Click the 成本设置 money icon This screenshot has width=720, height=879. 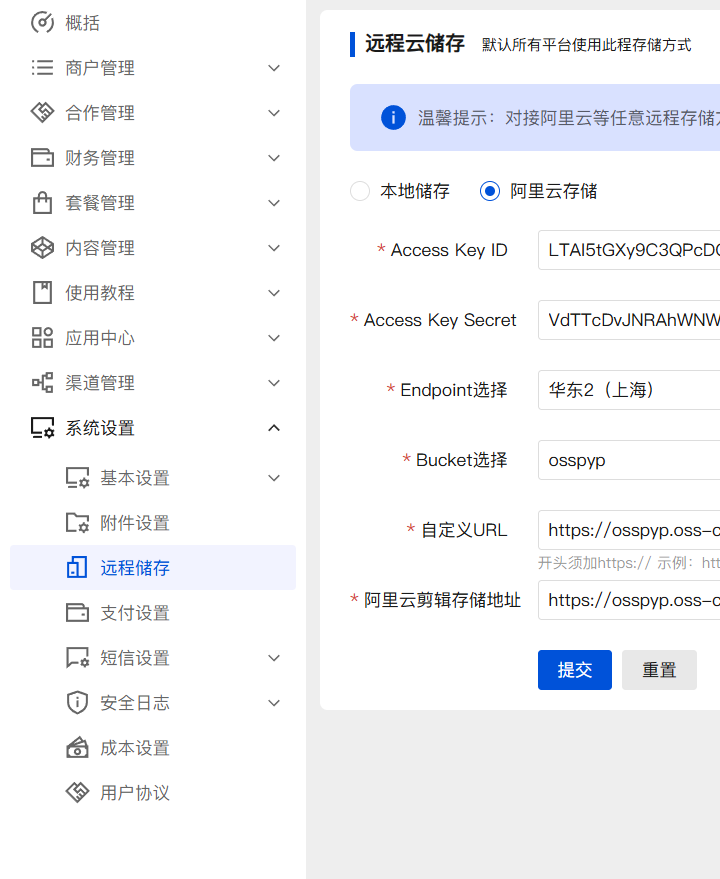[x=77, y=748]
